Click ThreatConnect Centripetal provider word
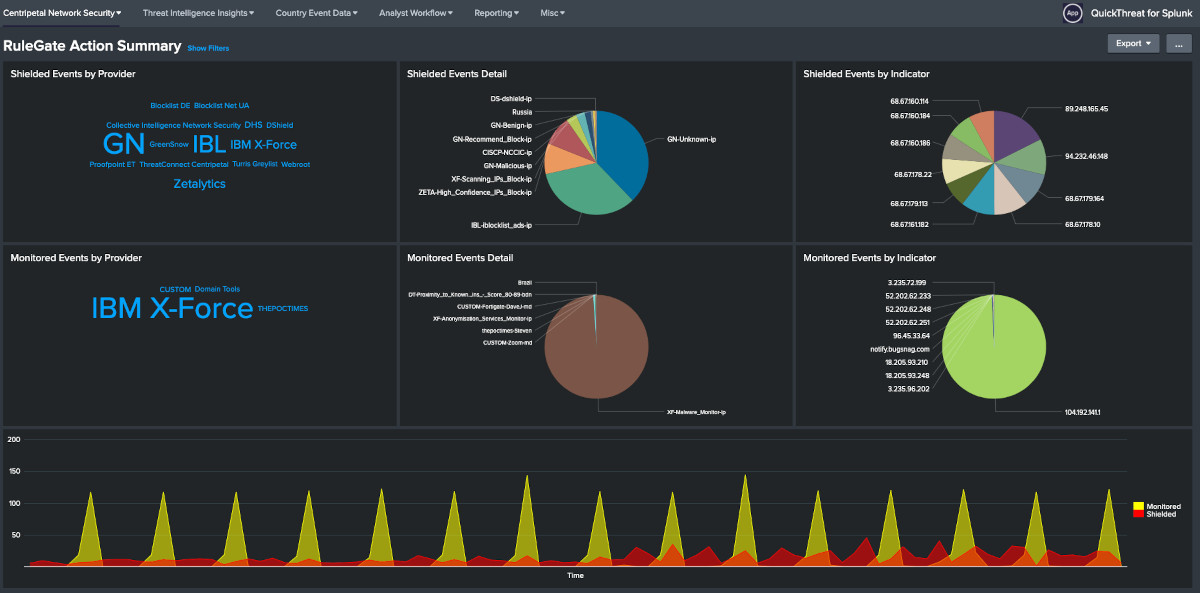Image resolution: width=1200 pixels, height=593 pixels. (x=184, y=164)
